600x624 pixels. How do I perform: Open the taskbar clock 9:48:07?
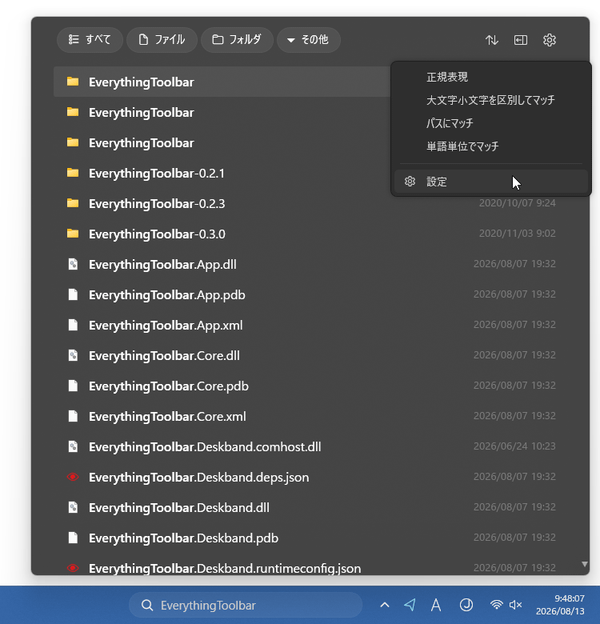tap(560, 605)
